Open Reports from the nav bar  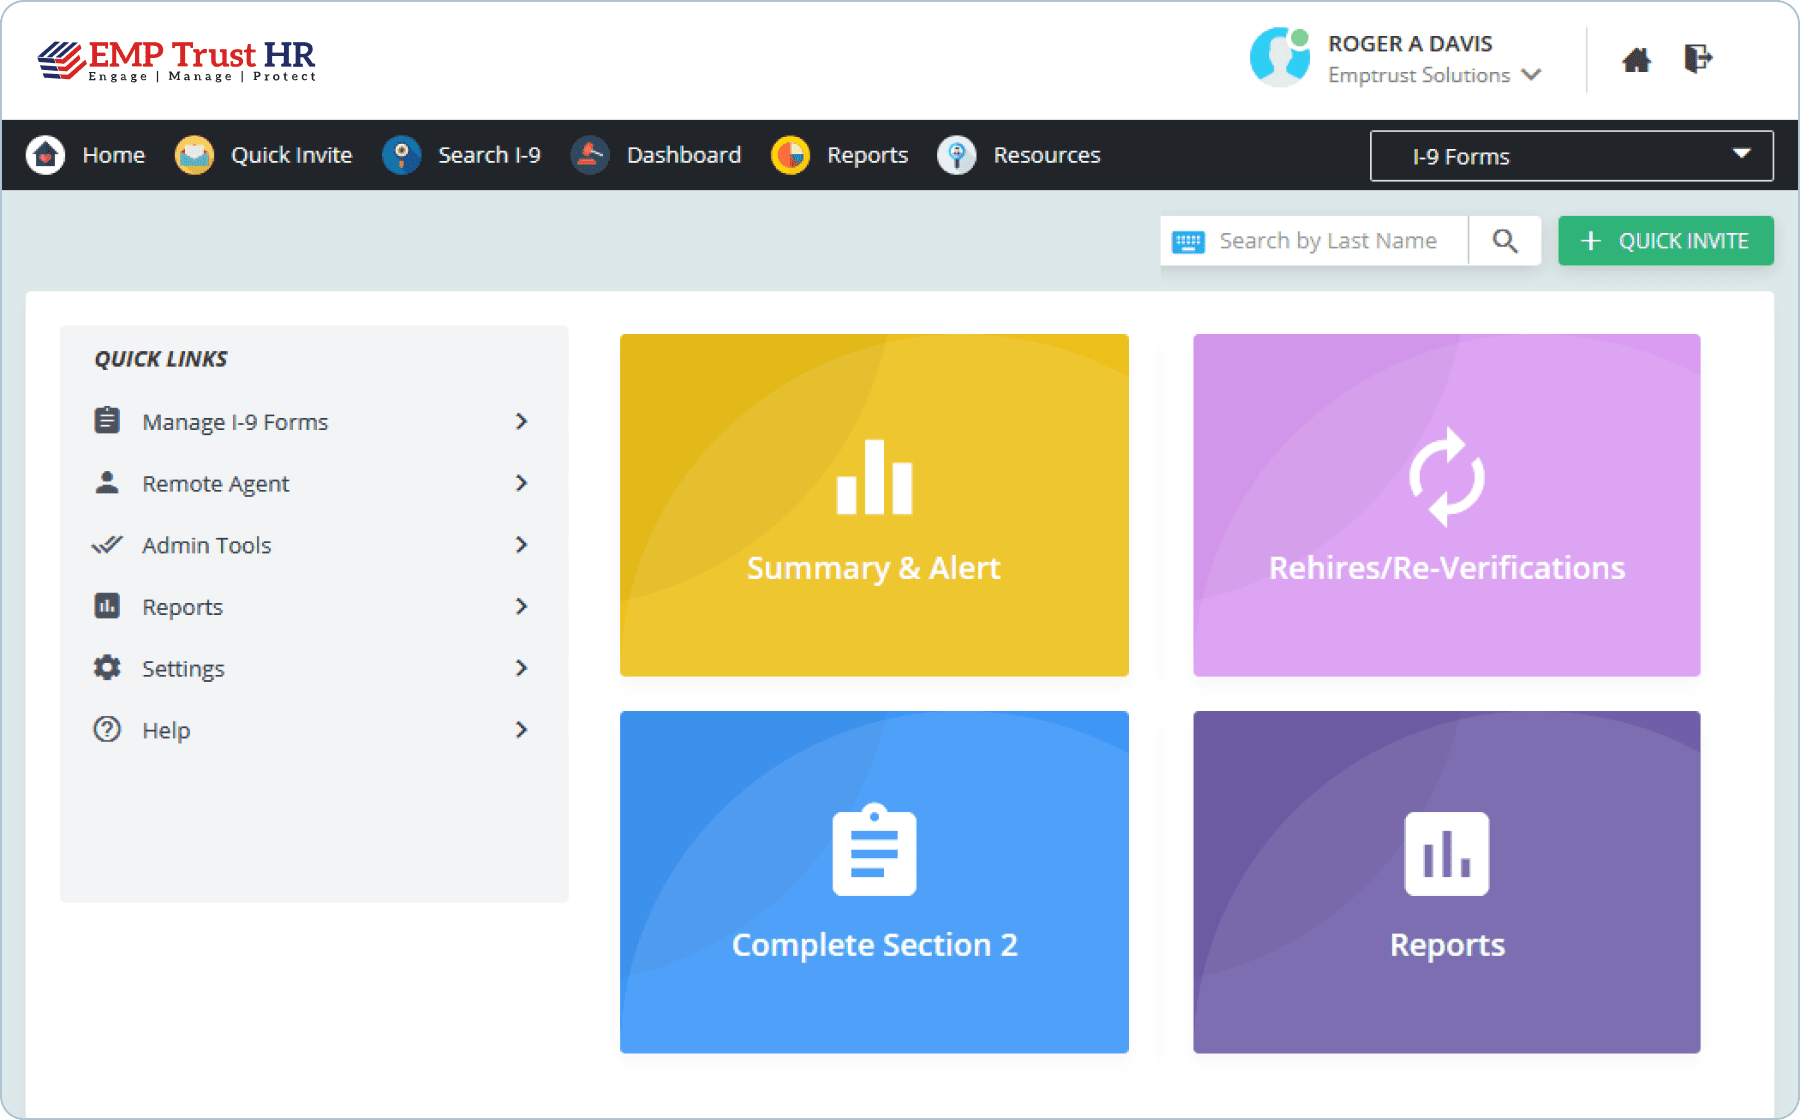click(867, 155)
